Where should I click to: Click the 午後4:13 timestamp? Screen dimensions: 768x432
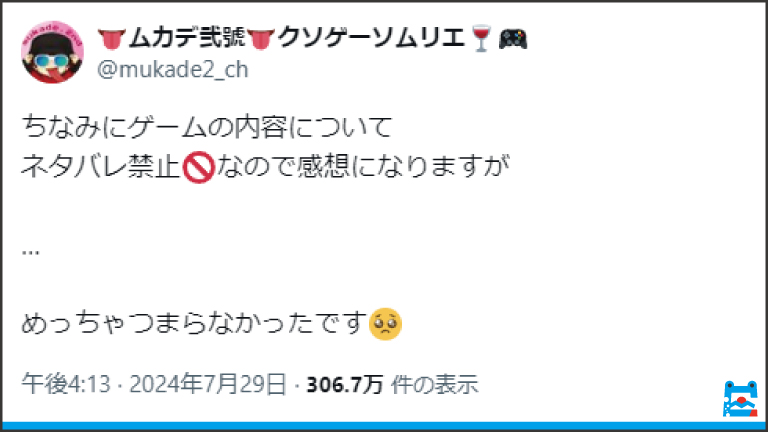tap(66, 384)
